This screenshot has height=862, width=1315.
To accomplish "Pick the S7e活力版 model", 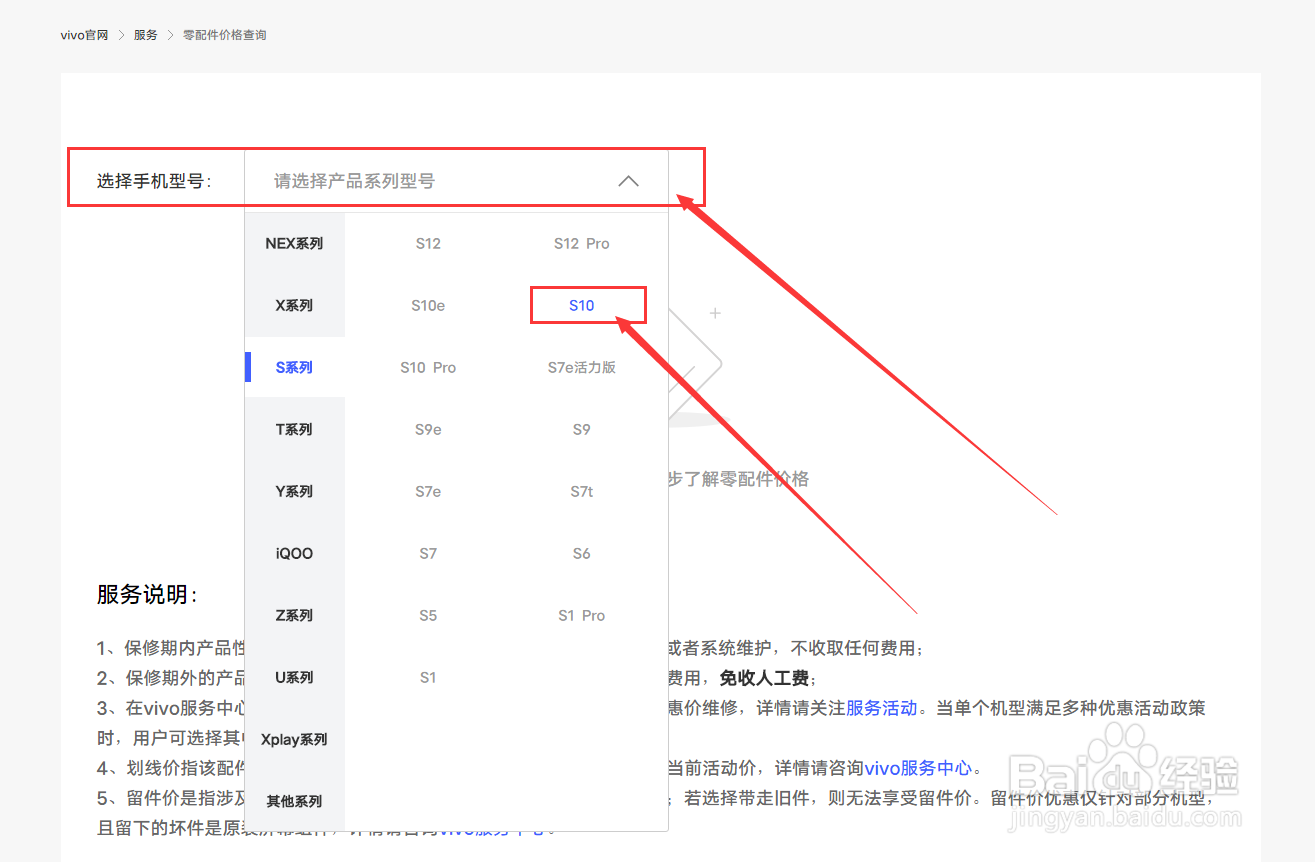I will (x=581, y=367).
